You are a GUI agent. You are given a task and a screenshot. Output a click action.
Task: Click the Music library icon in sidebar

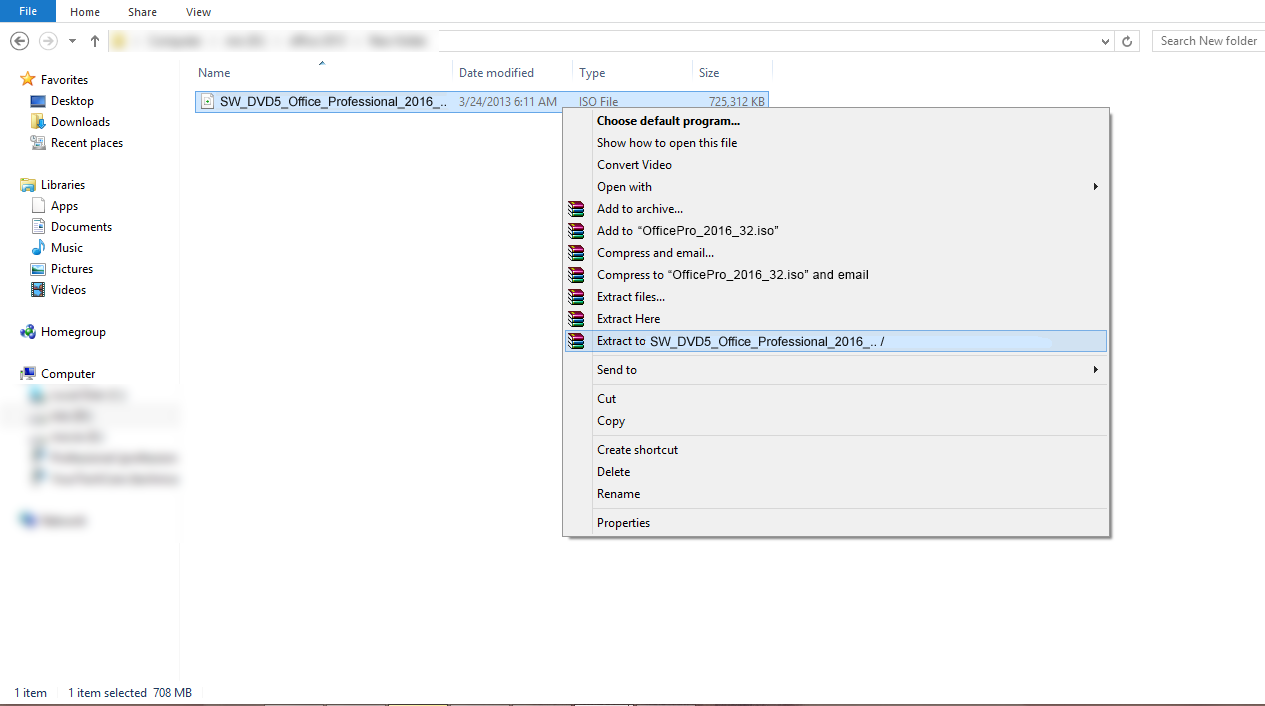pyautogui.click(x=38, y=248)
